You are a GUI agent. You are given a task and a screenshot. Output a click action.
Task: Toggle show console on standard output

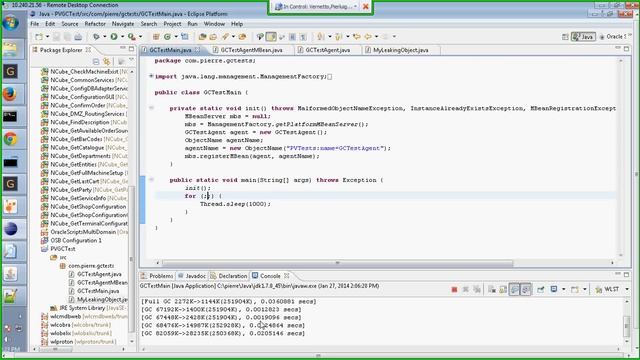[514, 289]
